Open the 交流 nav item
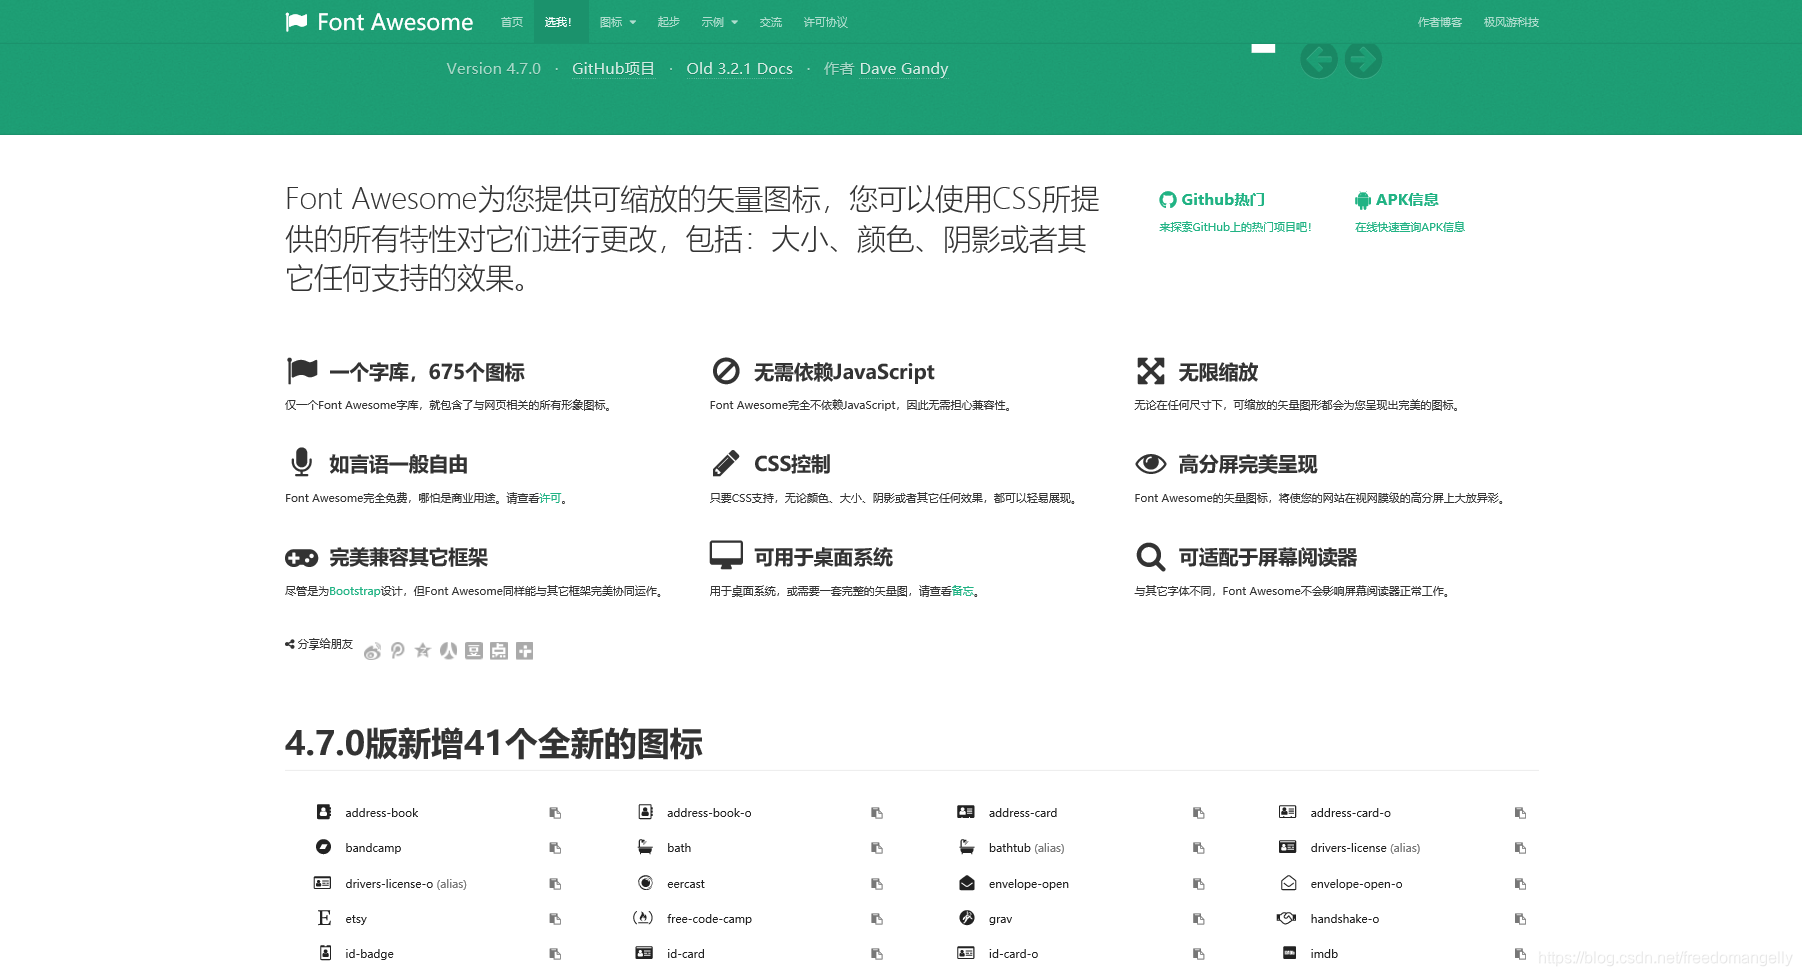This screenshot has width=1802, height=976. [771, 22]
